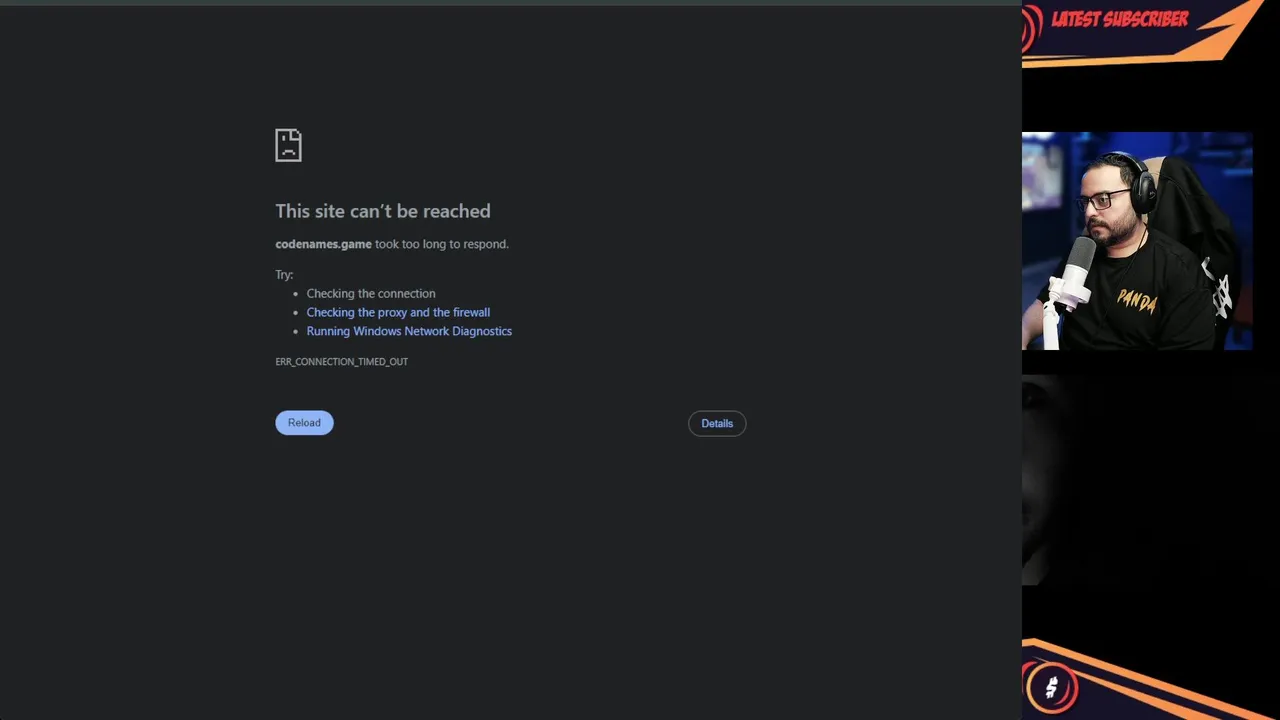Select the 'Checking the connection' list item

pos(371,293)
